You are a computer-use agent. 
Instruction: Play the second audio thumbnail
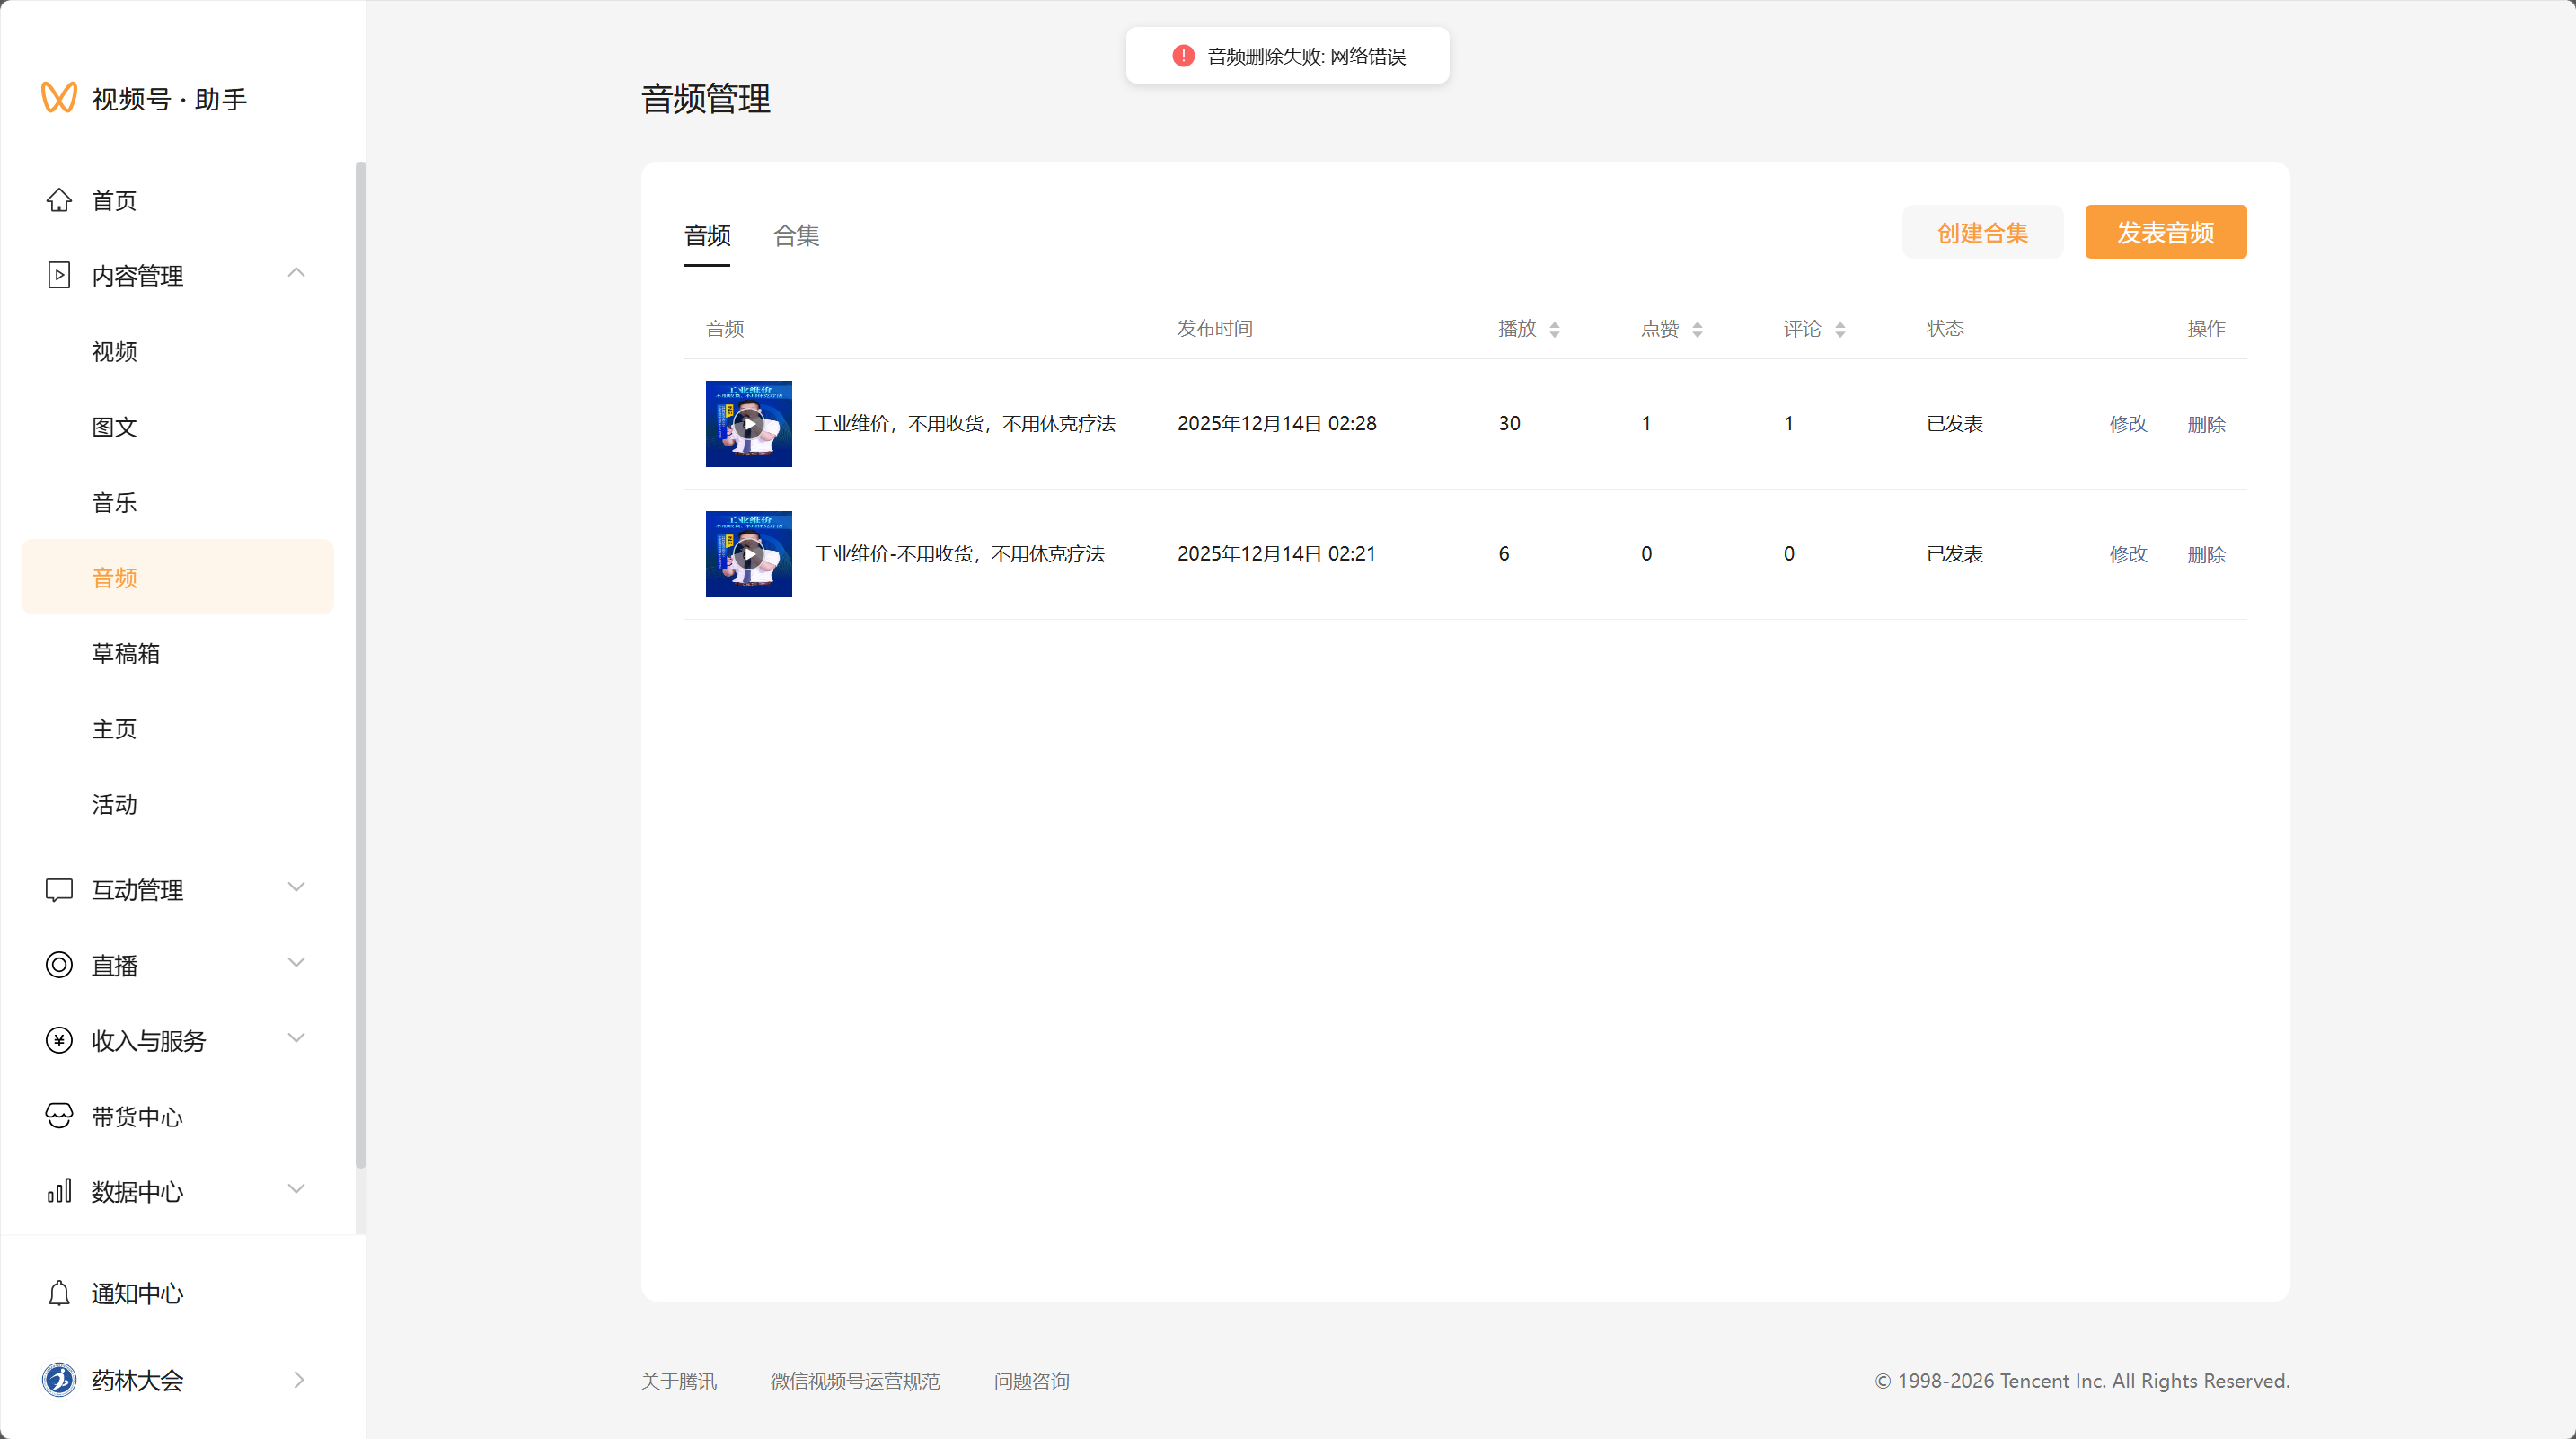[x=748, y=554]
